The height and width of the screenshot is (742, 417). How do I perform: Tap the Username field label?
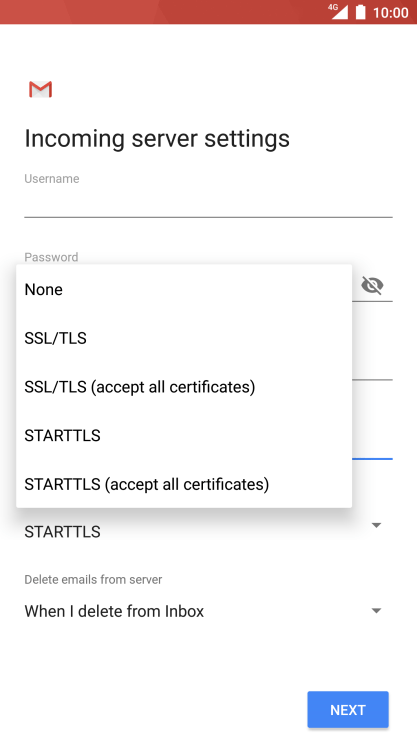52,179
